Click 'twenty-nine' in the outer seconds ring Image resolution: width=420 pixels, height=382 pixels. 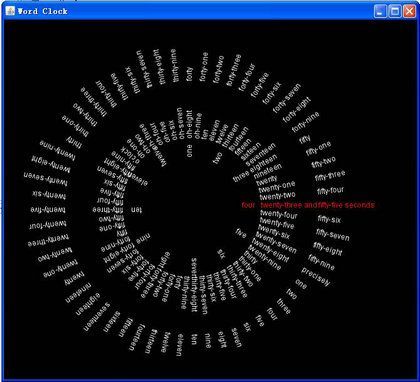pyautogui.click(x=57, y=150)
